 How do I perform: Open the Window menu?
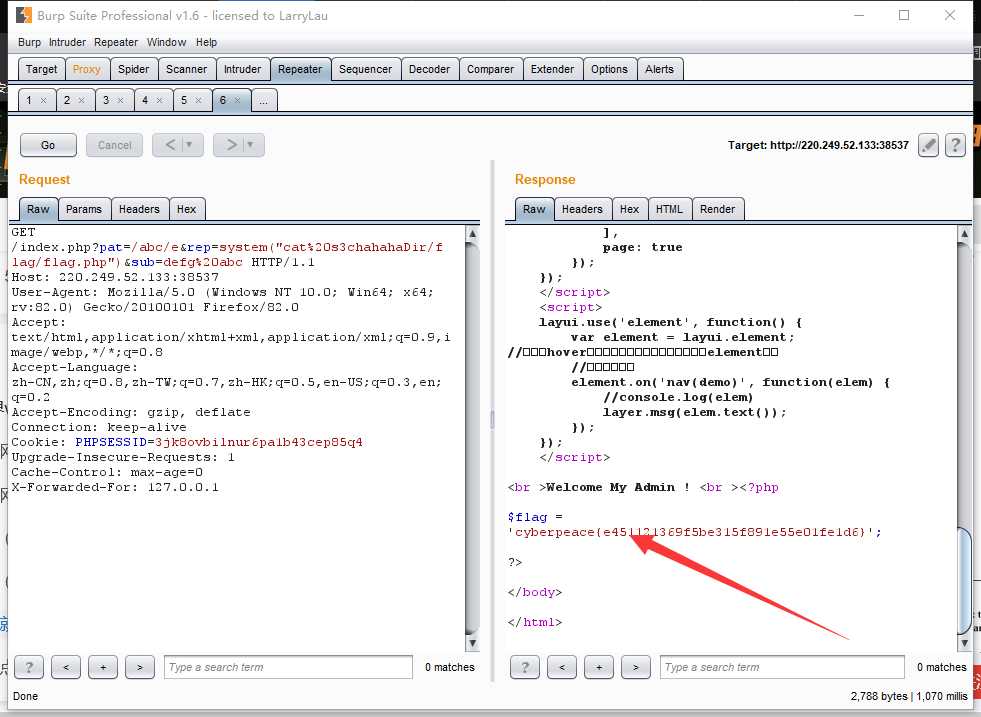[x=166, y=42]
